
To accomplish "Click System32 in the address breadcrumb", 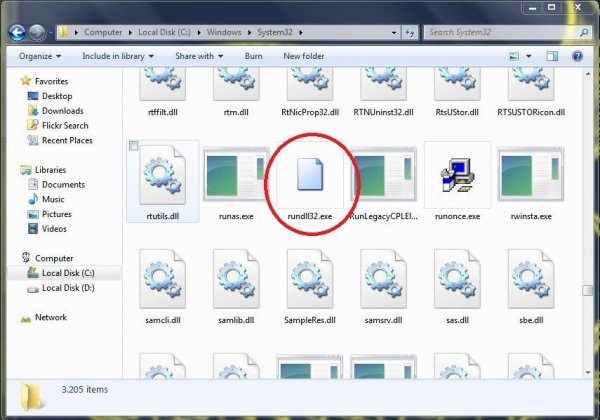I will click(275, 33).
